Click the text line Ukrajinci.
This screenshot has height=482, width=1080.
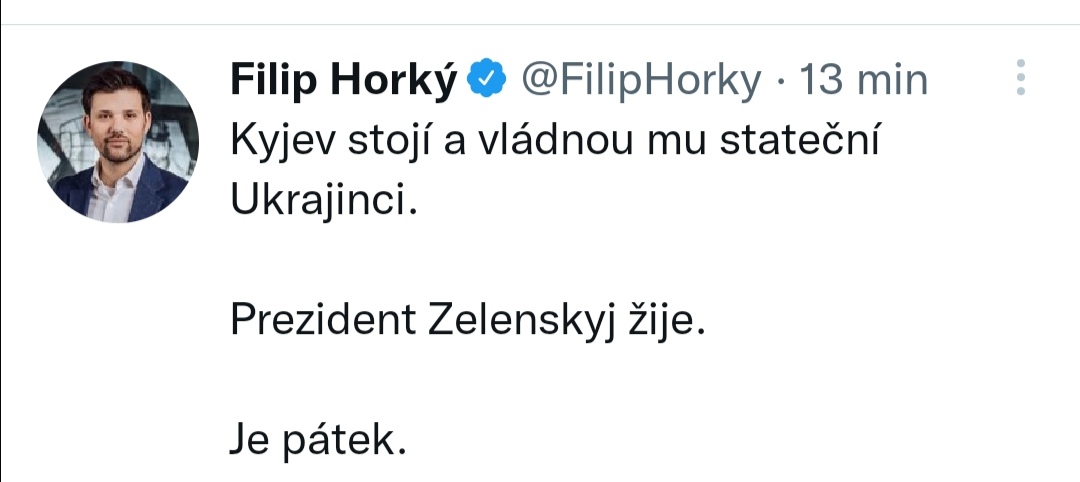coord(321,201)
